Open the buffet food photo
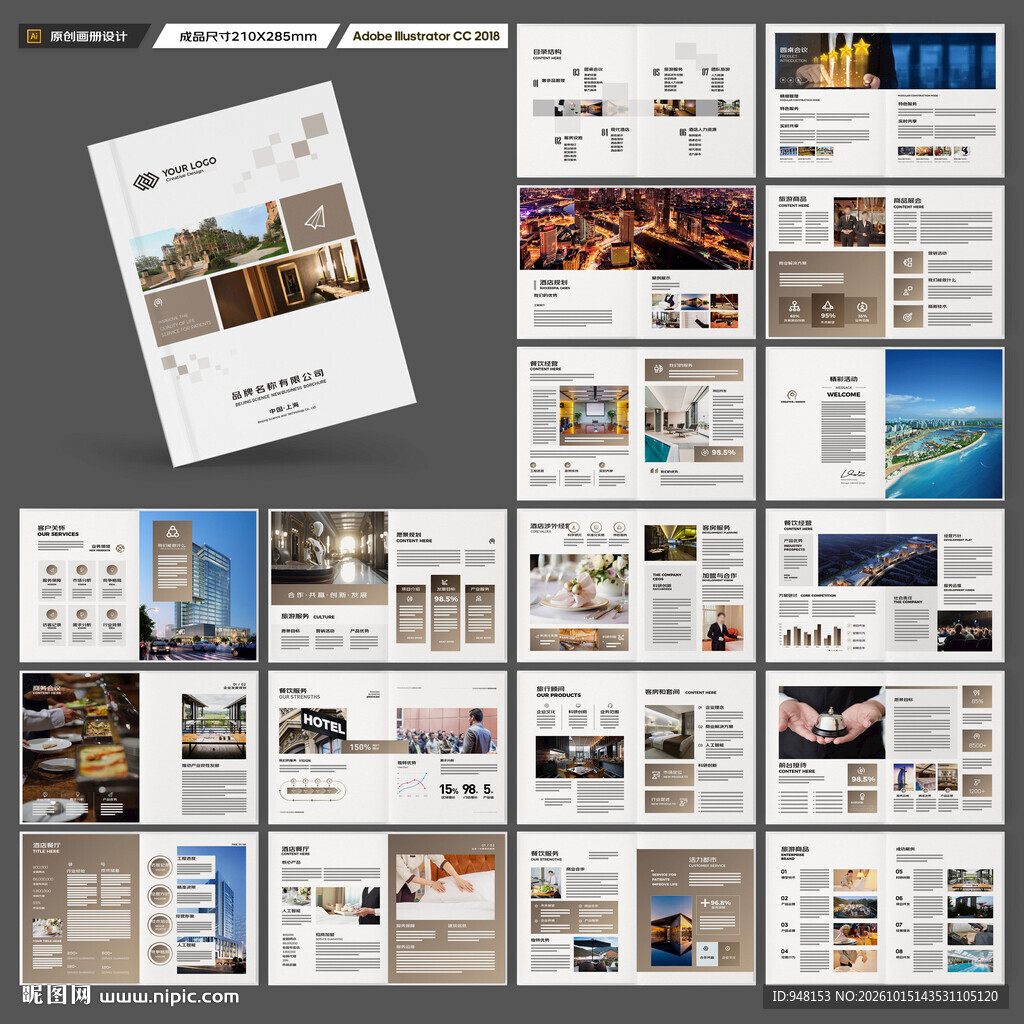Image resolution: width=1024 pixels, height=1024 pixels. click(81, 748)
